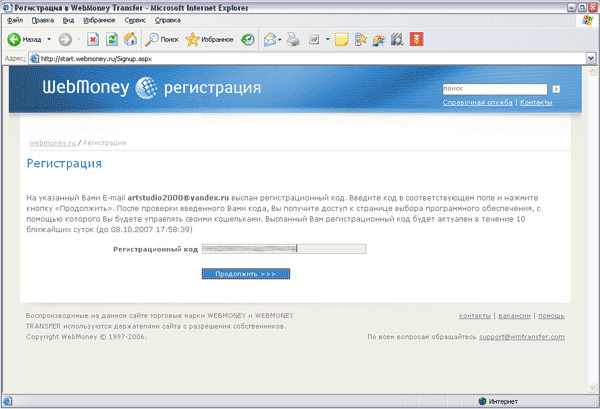The image size is (600, 409).
Task: Open the footer вакансии link
Action: pos(514,316)
